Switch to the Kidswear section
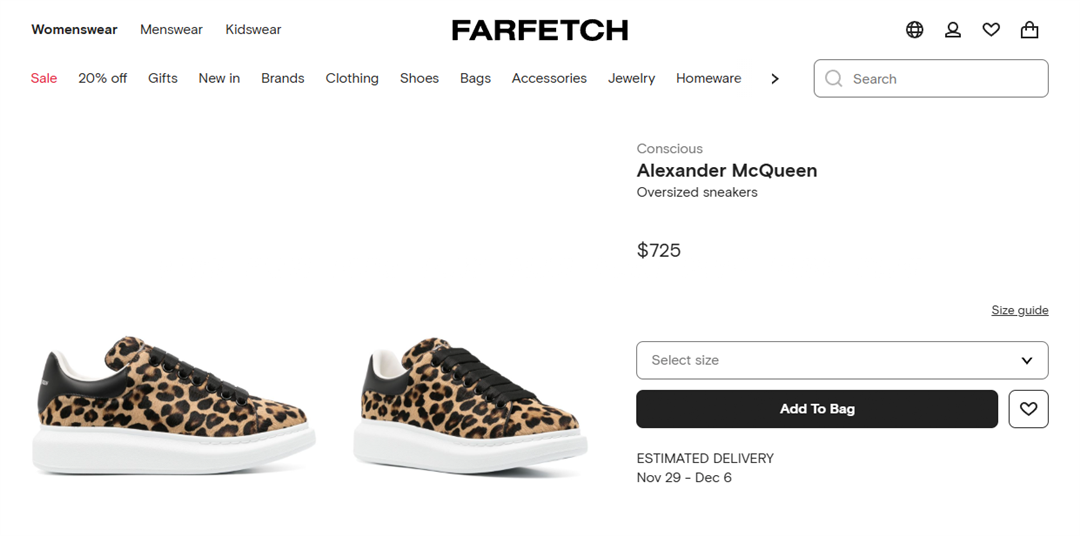 pos(253,30)
